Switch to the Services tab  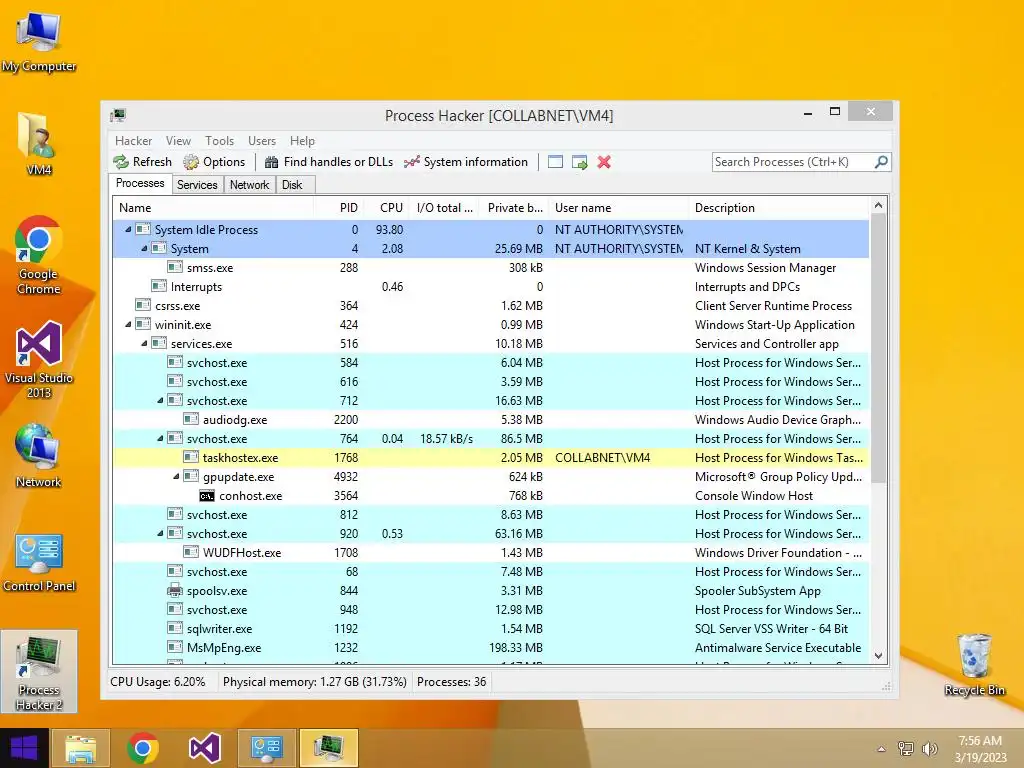click(x=197, y=185)
